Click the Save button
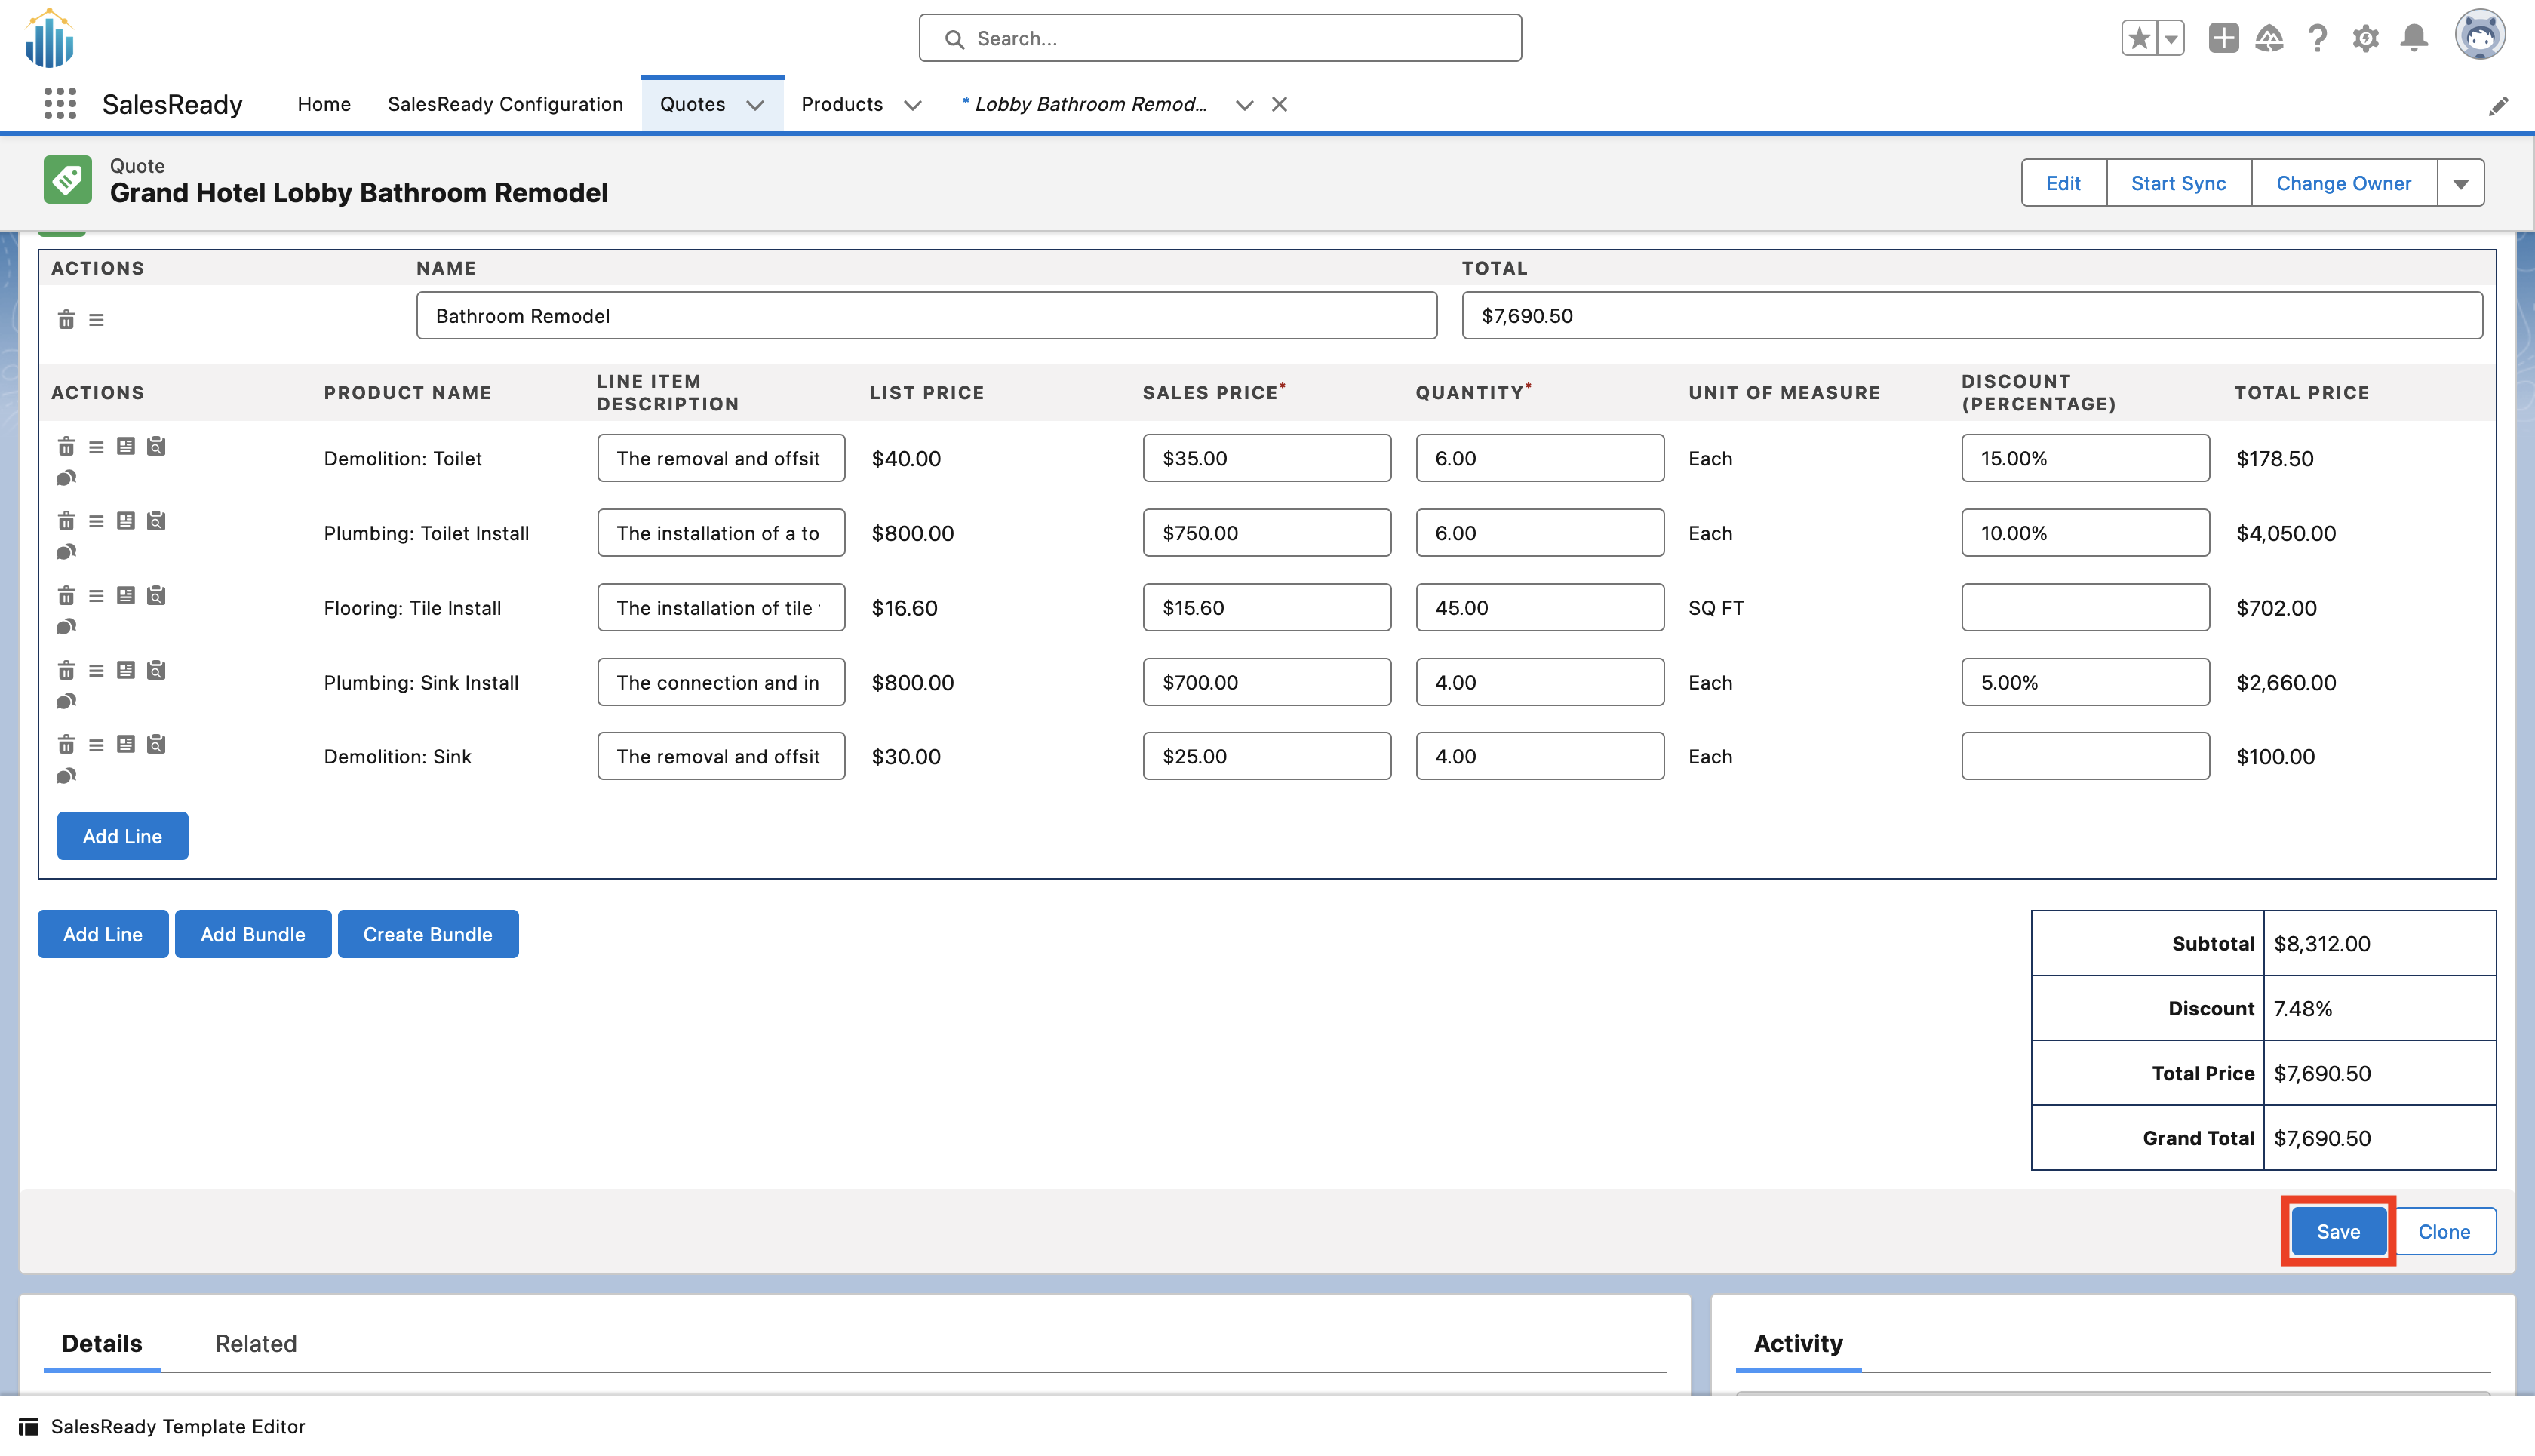 click(x=2337, y=1232)
